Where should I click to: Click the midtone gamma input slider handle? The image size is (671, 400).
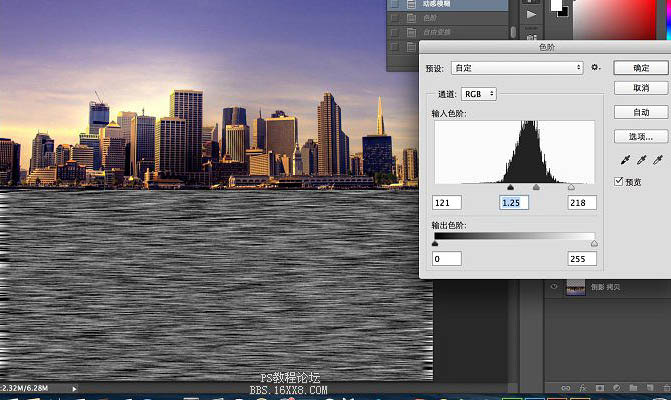pos(536,187)
